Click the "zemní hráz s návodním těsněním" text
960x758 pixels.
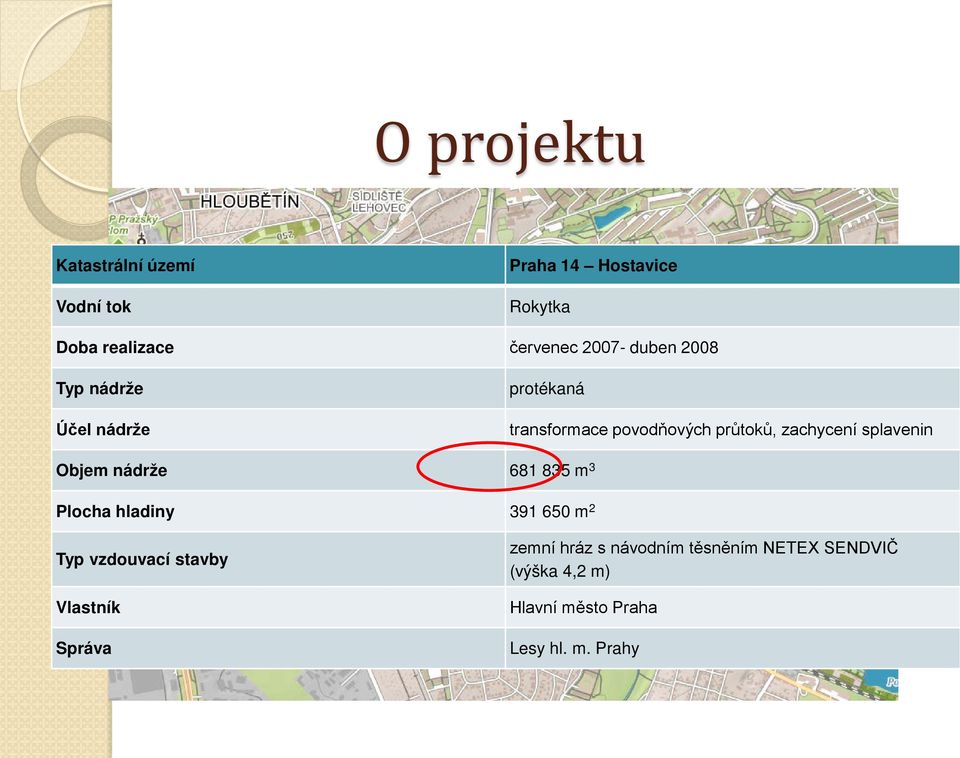click(633, 547)
